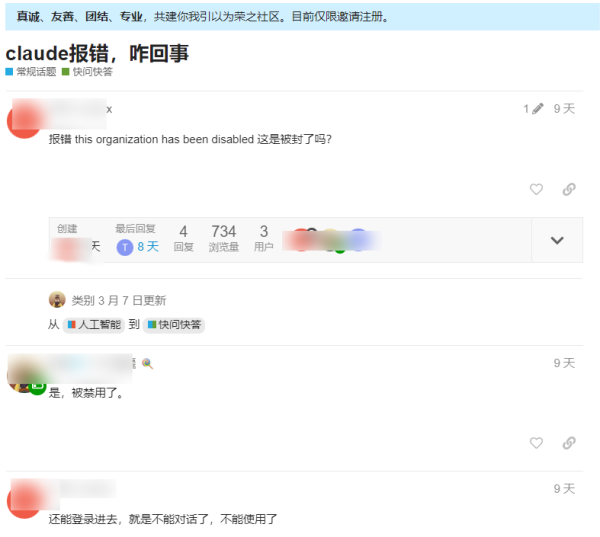Click the lollipop emoji next to username
The width and height of the screenshot is (600, 537).
[x=147, y=364]
